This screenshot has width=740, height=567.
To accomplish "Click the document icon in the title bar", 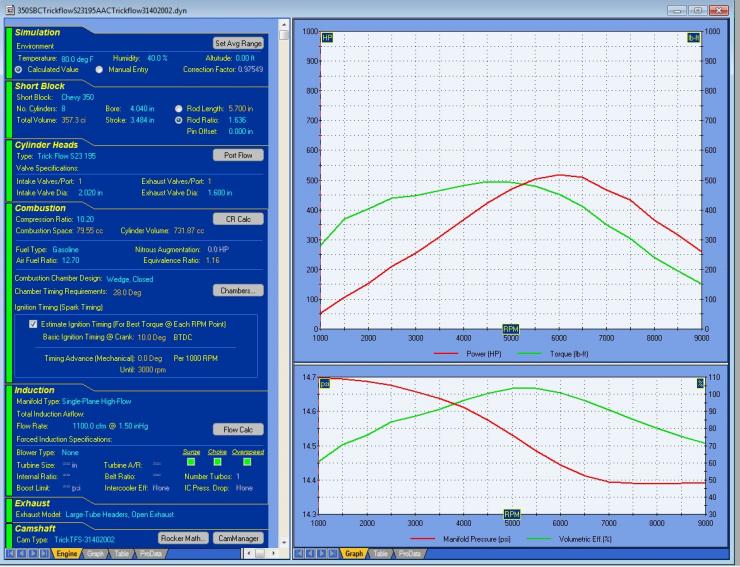I will 9,10.
